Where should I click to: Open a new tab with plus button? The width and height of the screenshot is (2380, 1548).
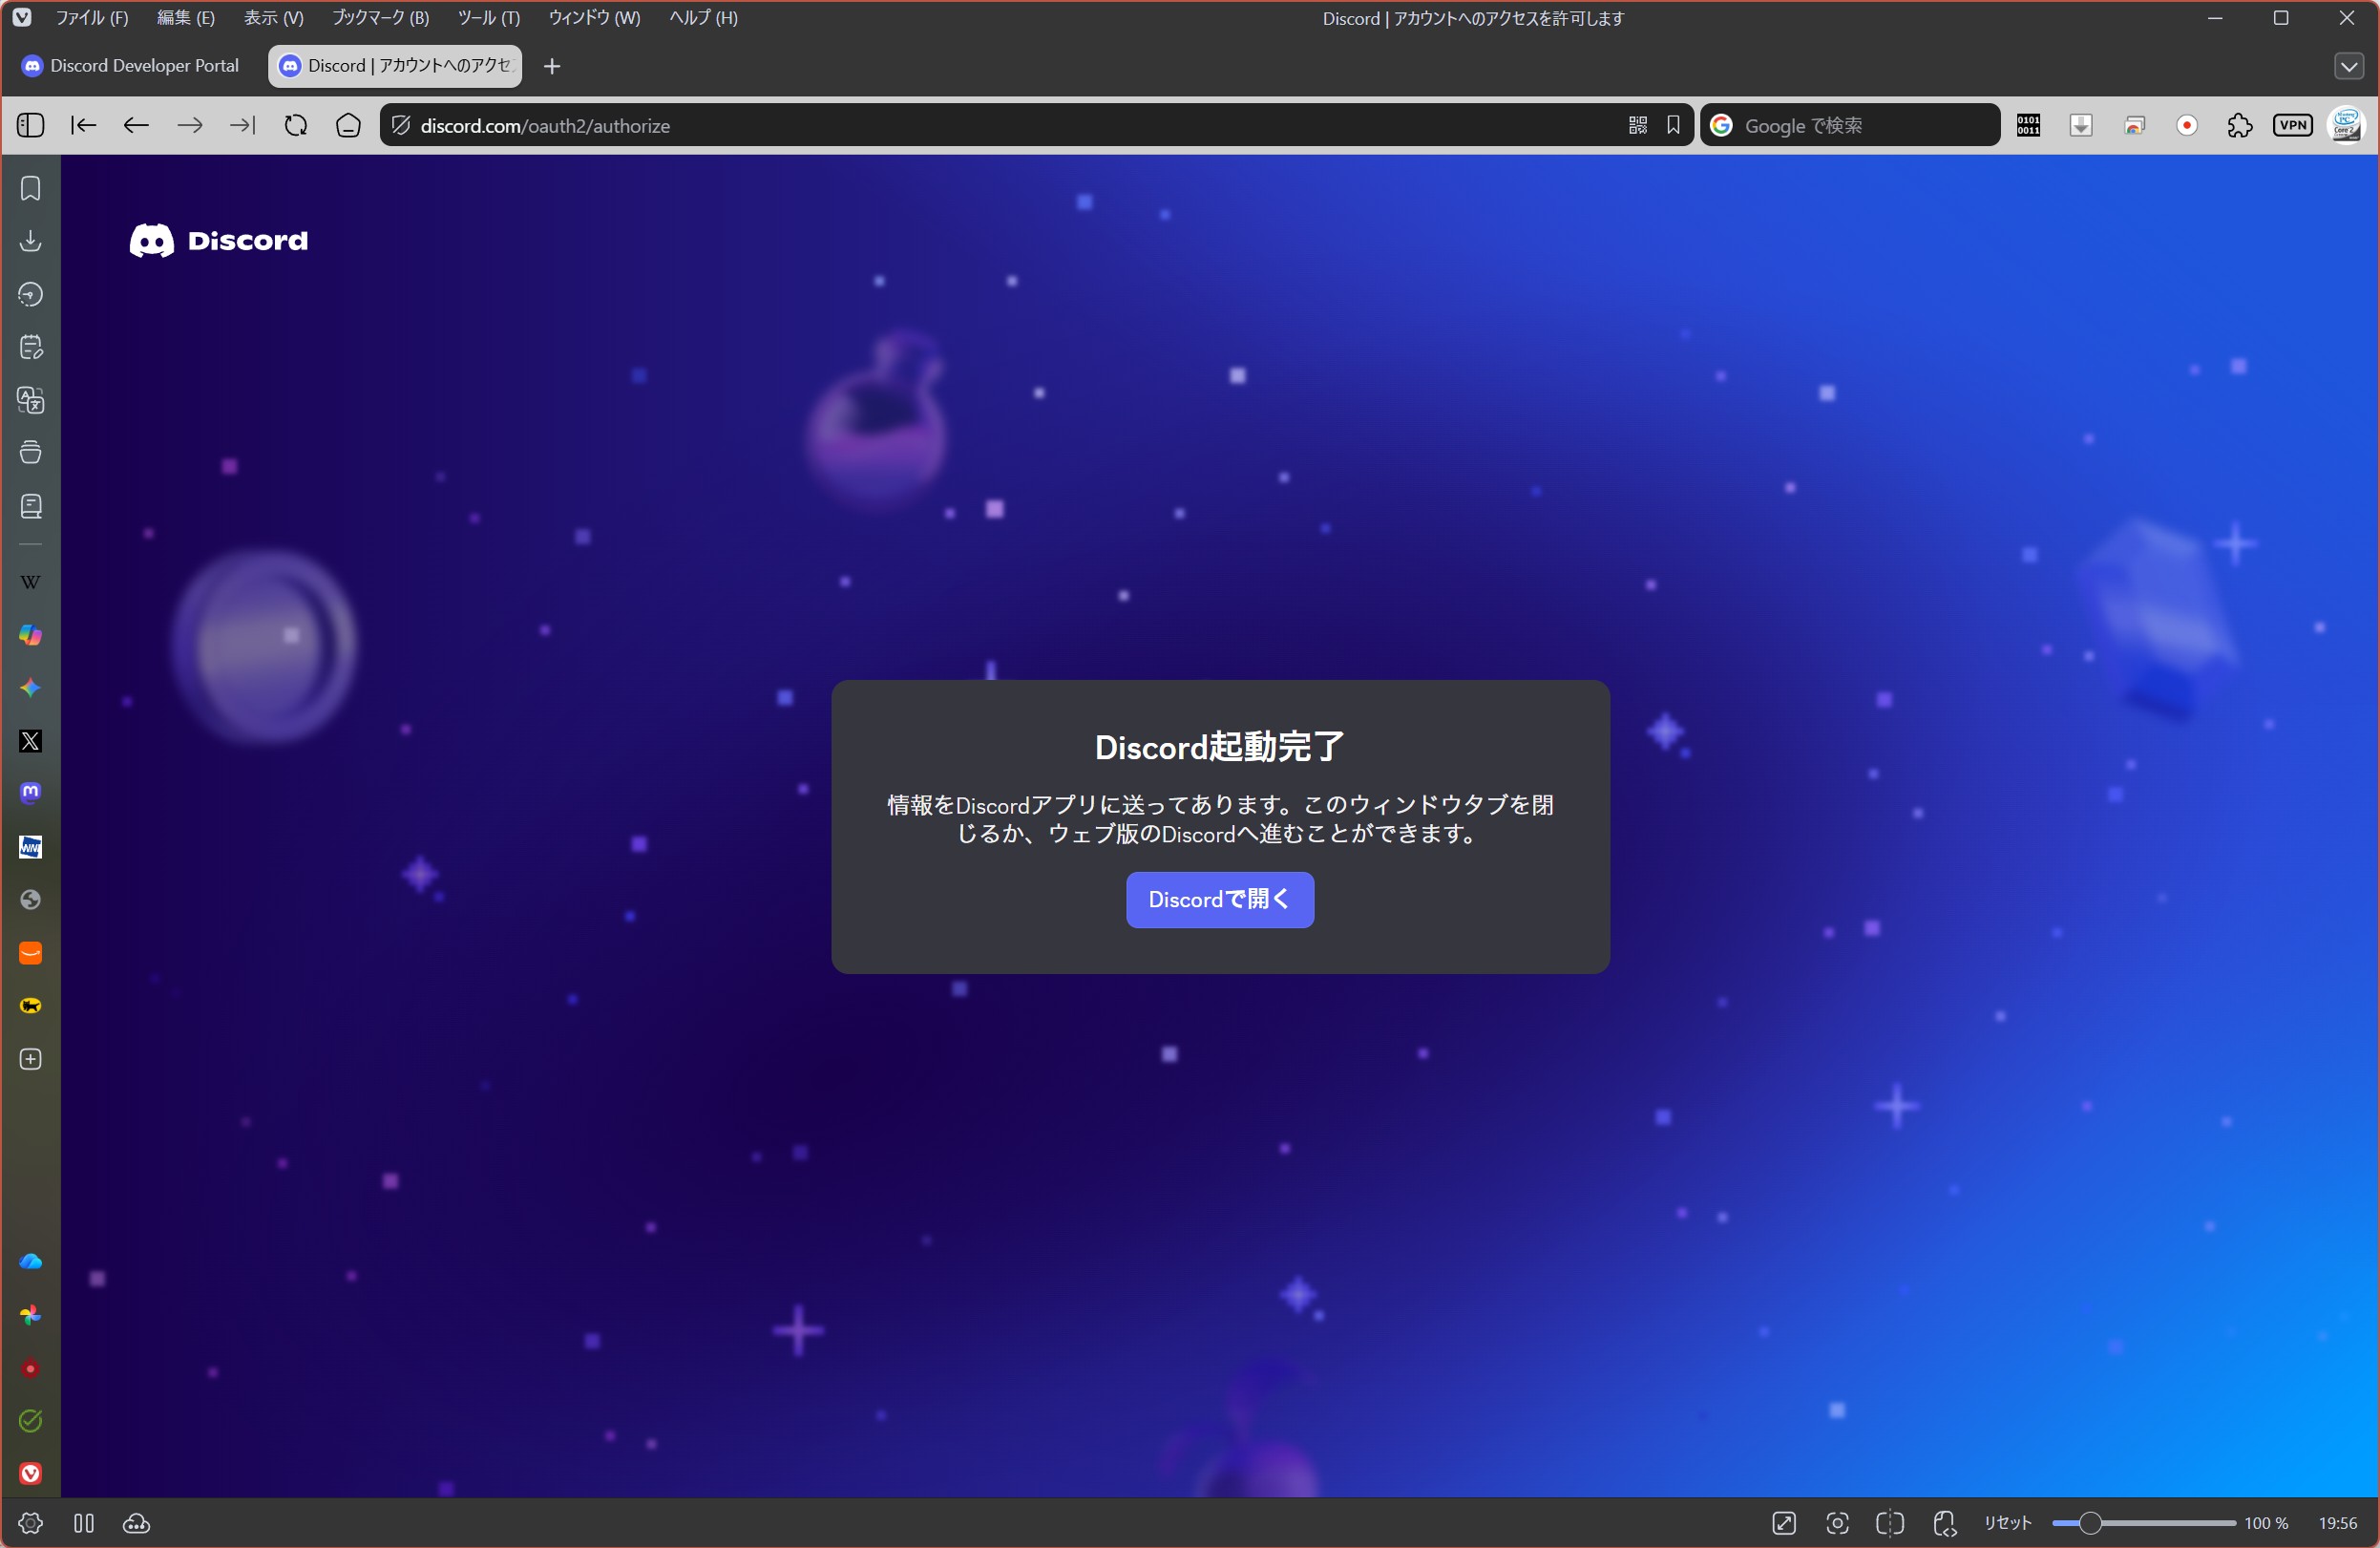coord(552,66)
